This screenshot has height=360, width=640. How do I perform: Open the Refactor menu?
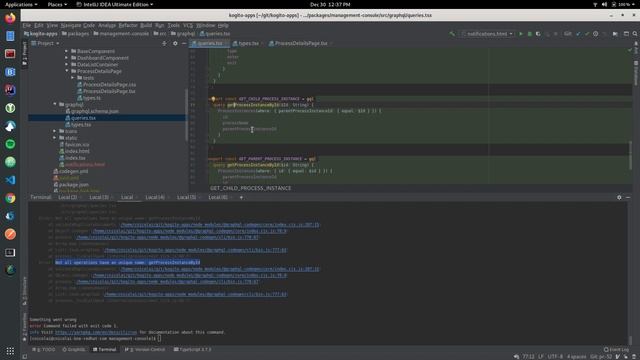click(128, 25)
